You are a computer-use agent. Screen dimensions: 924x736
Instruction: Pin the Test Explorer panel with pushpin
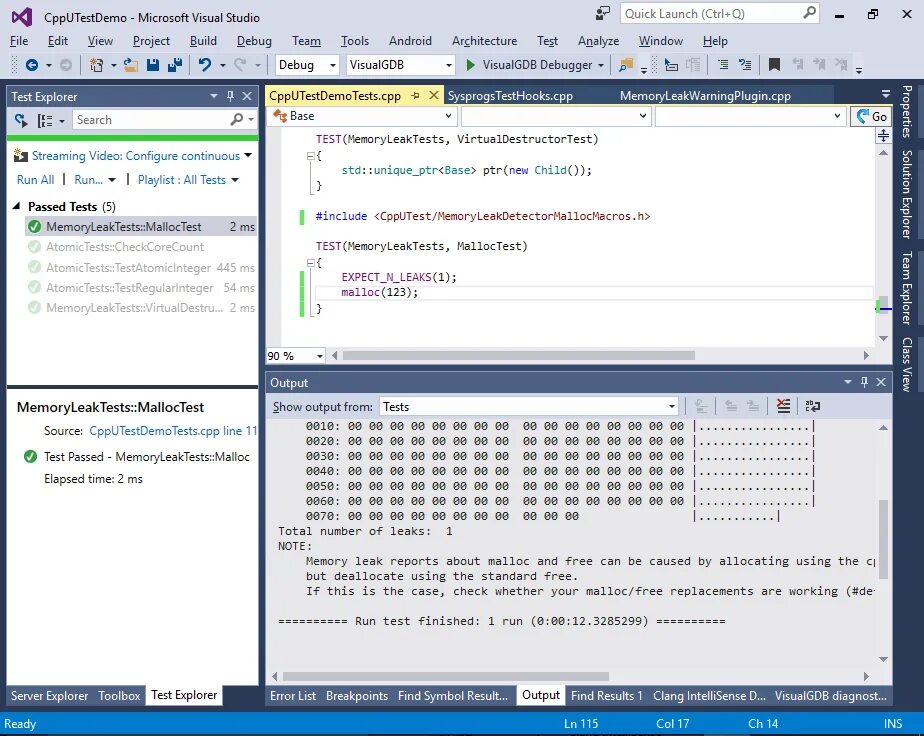click(x=230, y=96)
